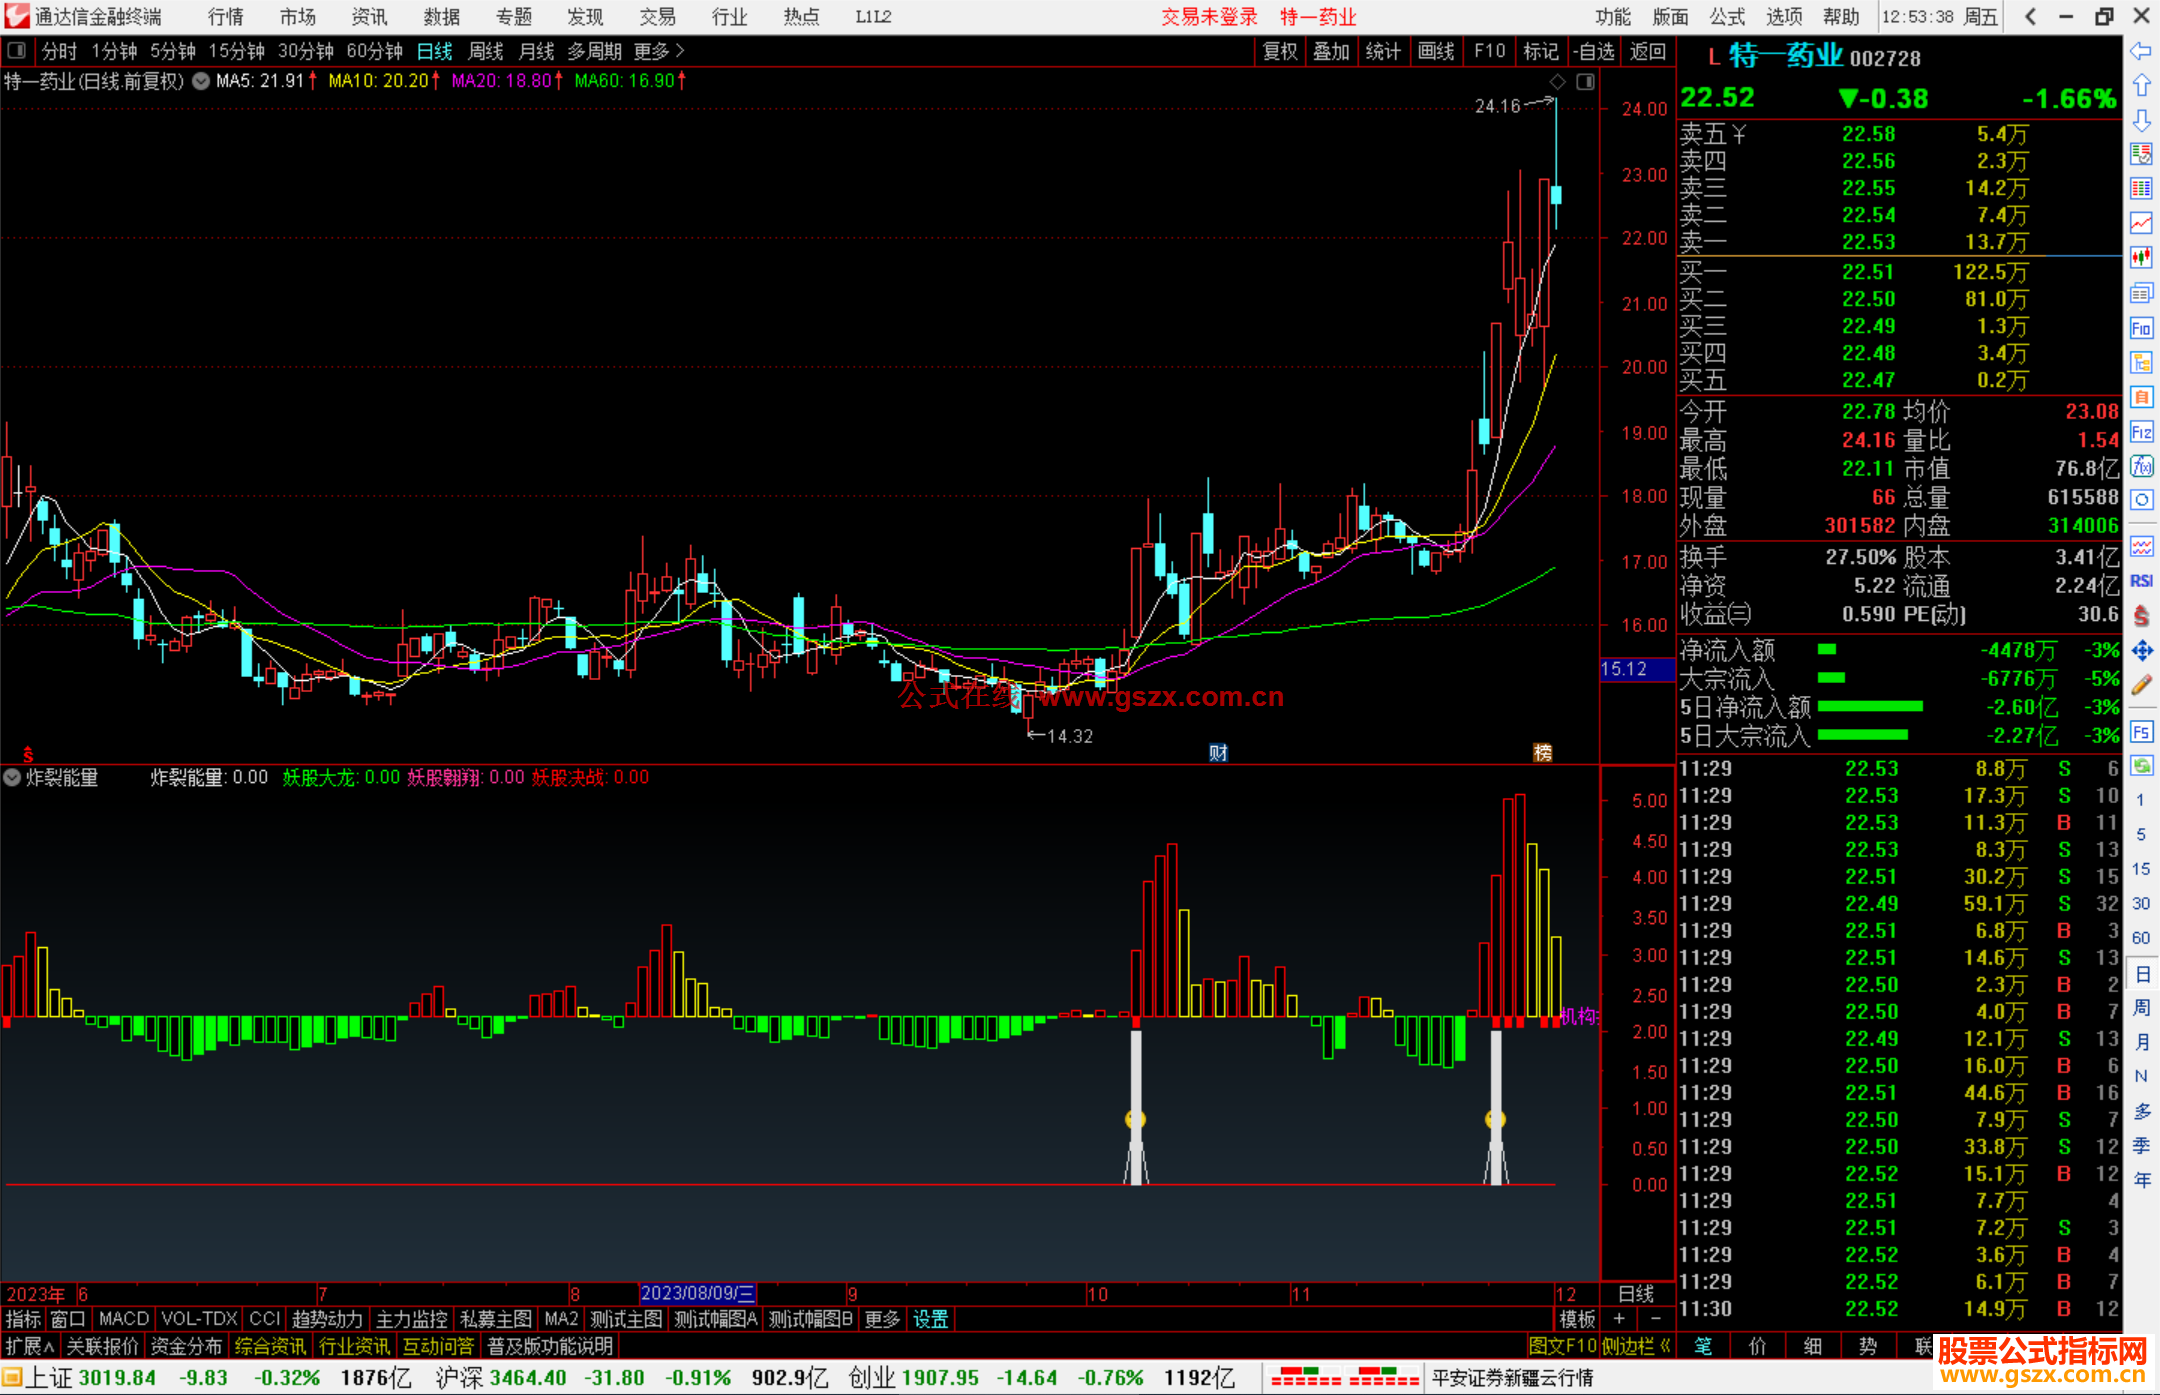Switch to the 周线 weekly period tab

point(486,51)
